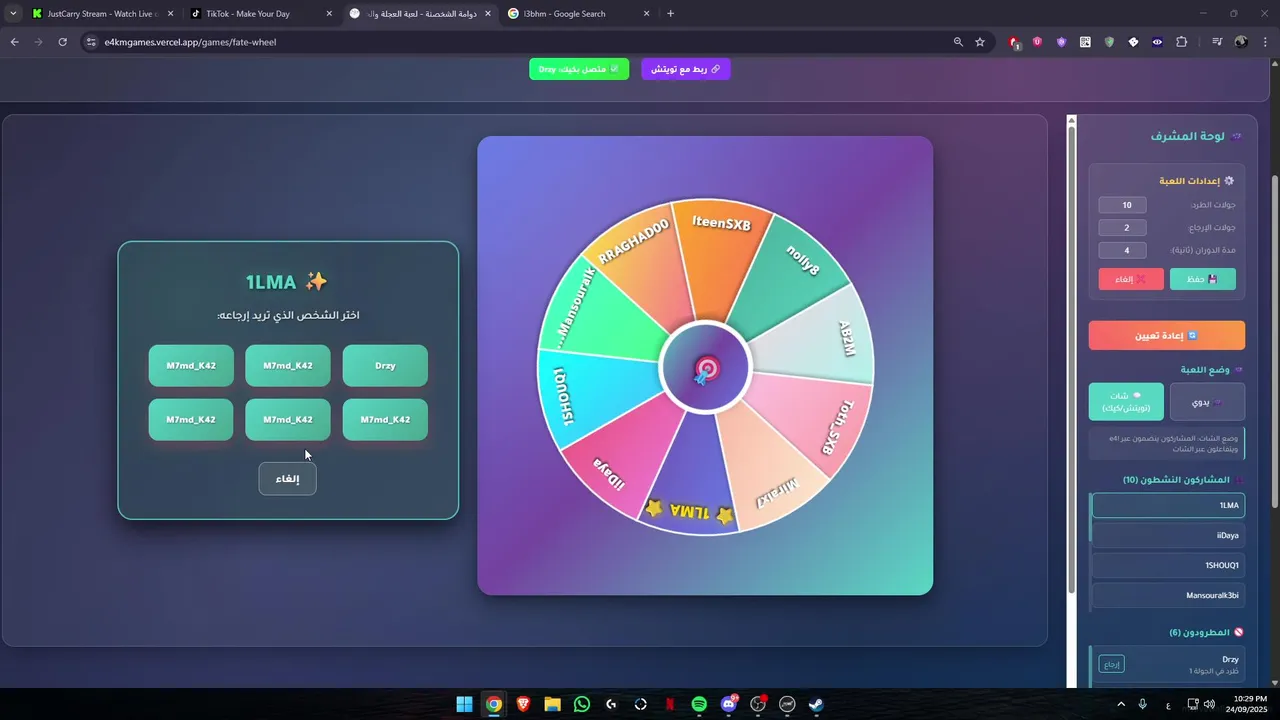Open the purple shield extension icon

[x=1061, y=42]
